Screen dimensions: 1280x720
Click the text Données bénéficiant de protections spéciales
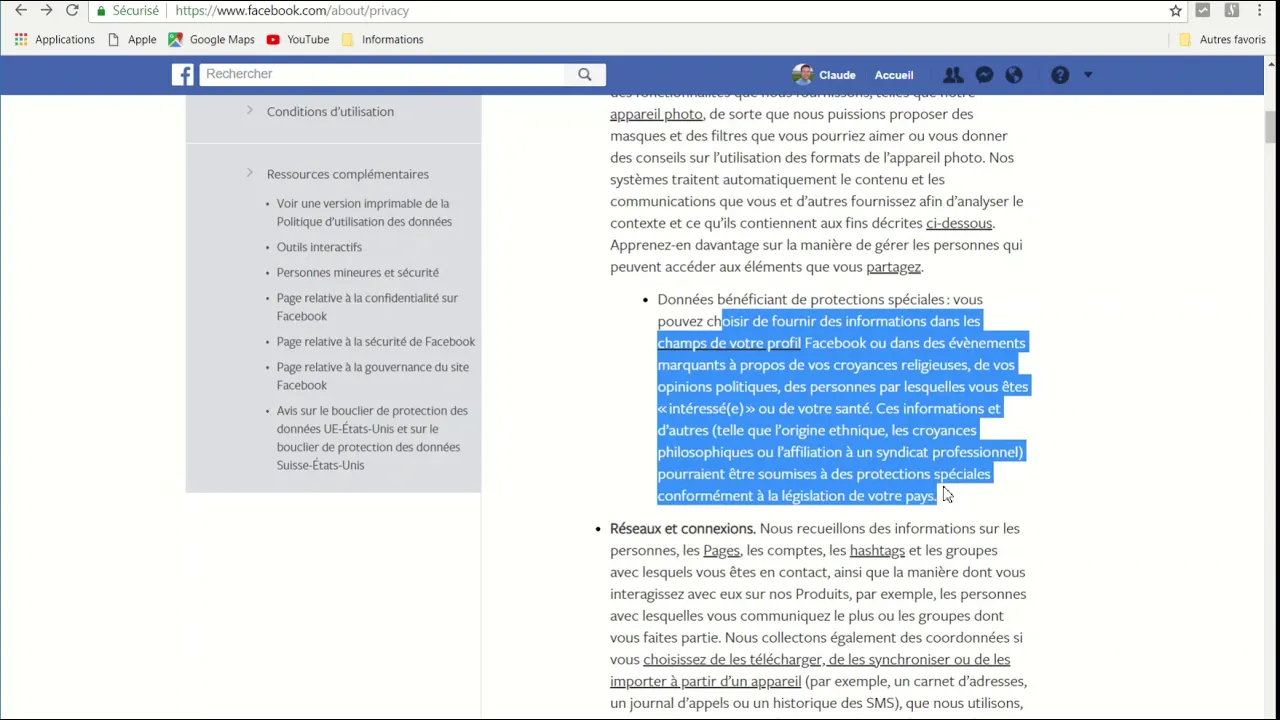801,299
